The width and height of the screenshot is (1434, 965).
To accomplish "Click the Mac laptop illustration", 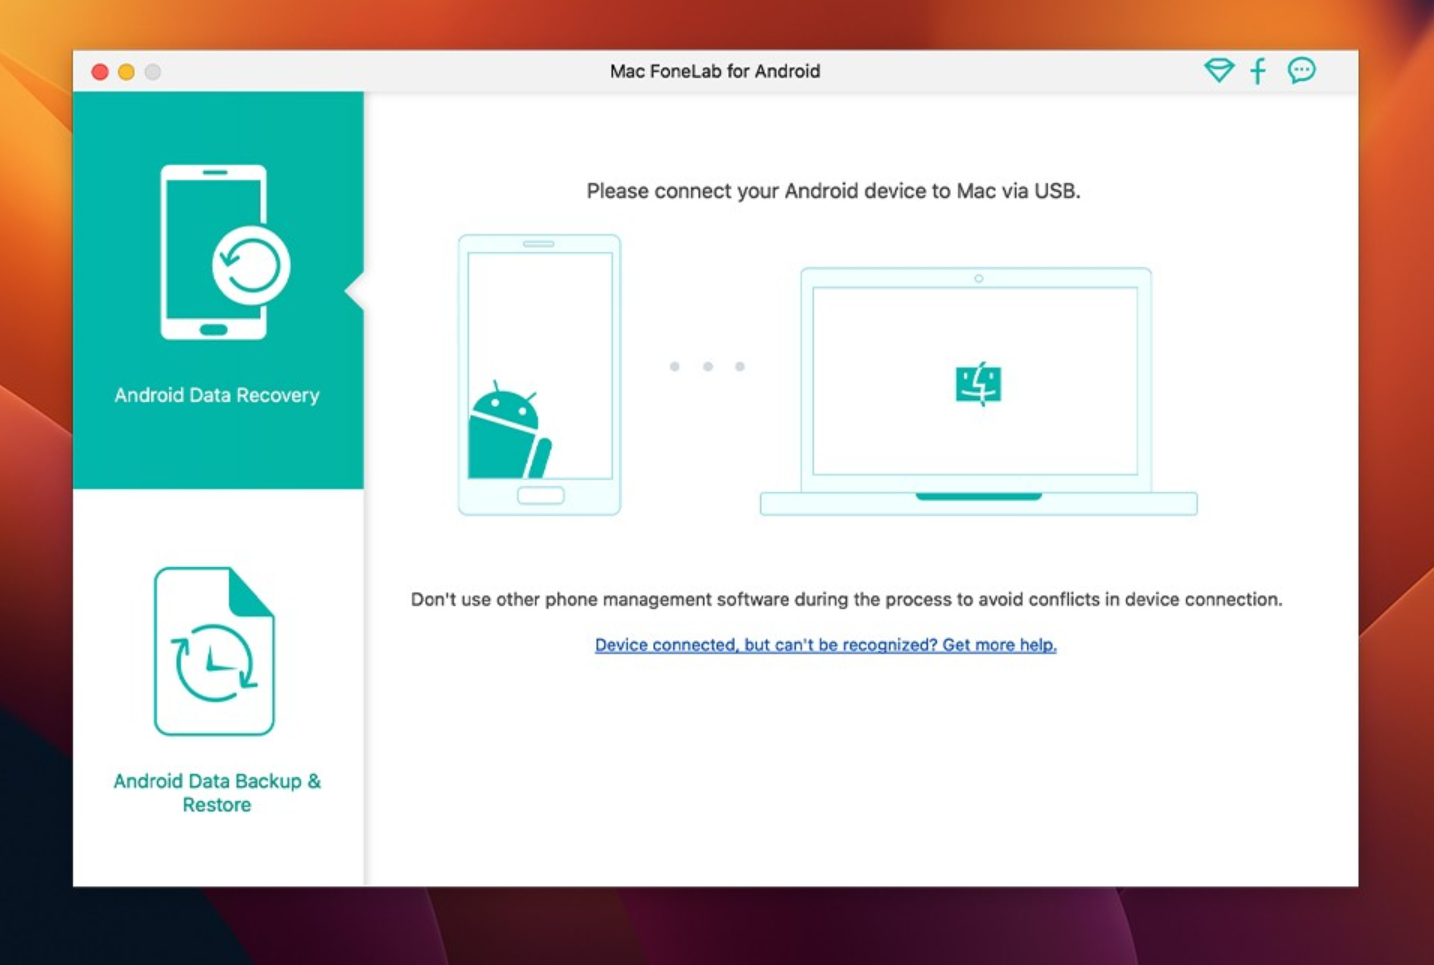I will 978,391.
